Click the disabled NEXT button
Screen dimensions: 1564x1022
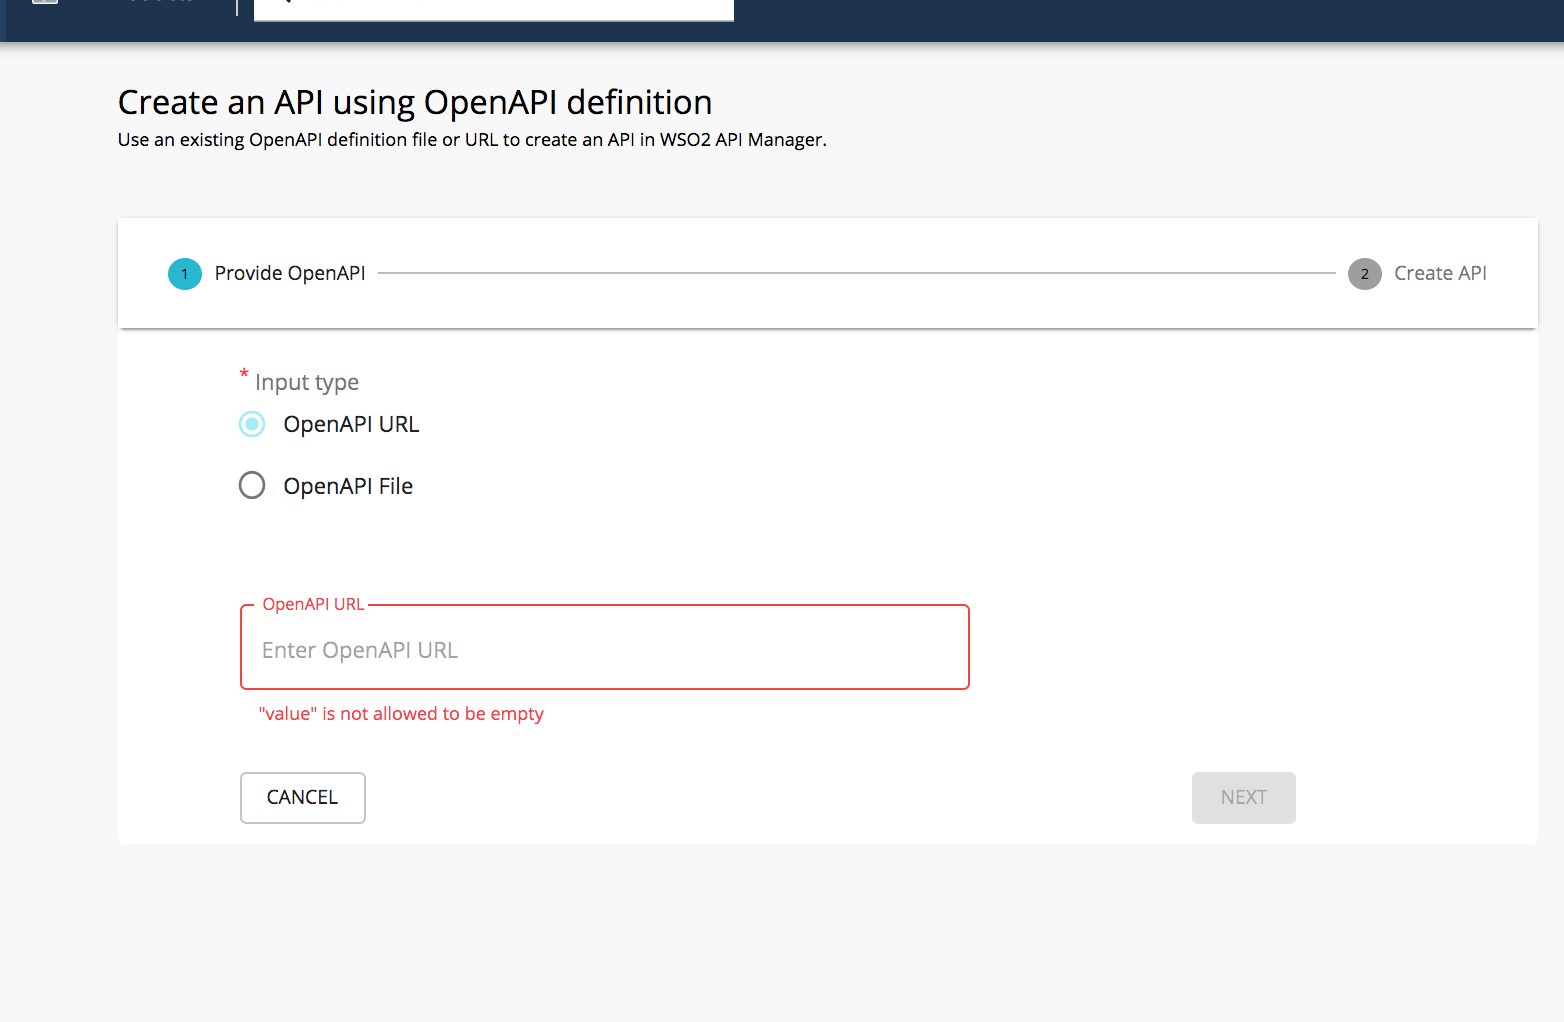point(1243,797)
